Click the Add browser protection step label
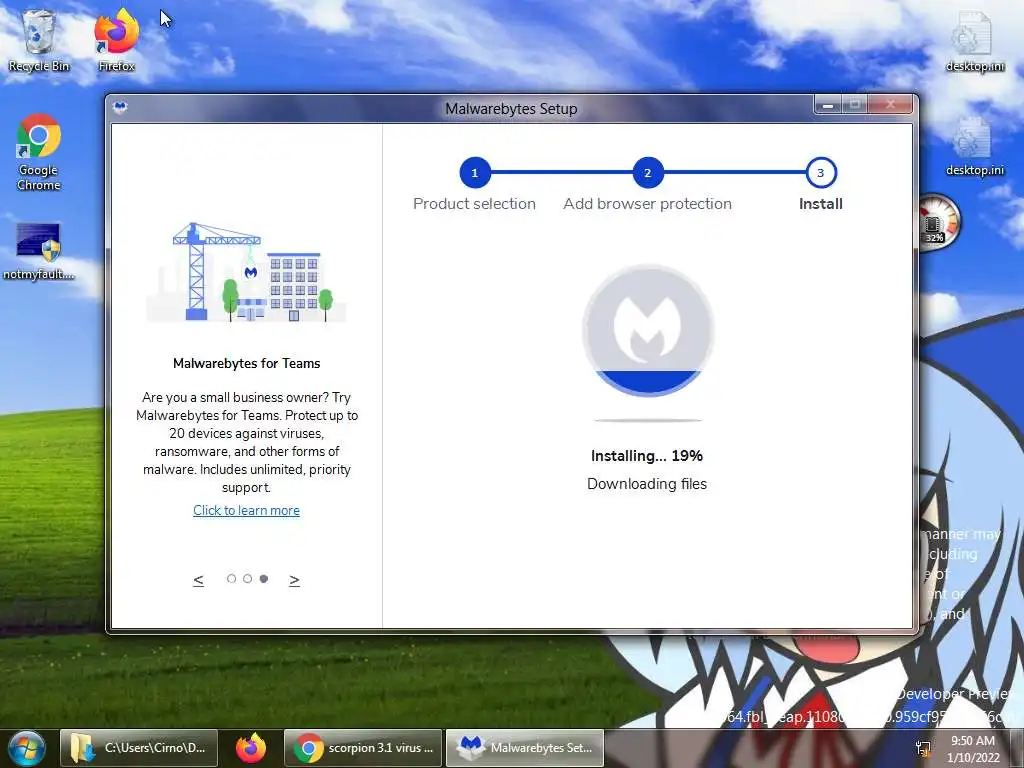Screen dimensions: 1024x768 pyautogui.click(x=648, y=204)
